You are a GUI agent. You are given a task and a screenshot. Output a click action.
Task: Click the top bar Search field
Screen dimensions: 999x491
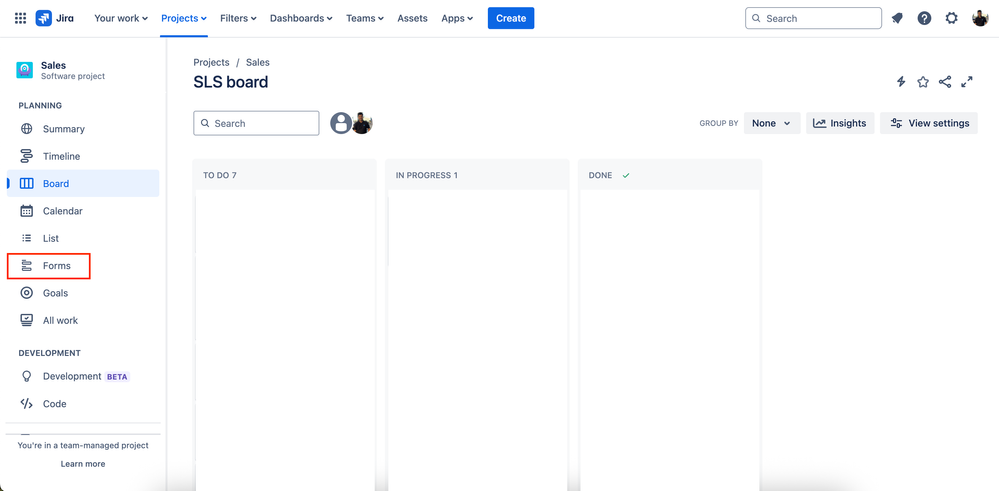click(814, 18)
